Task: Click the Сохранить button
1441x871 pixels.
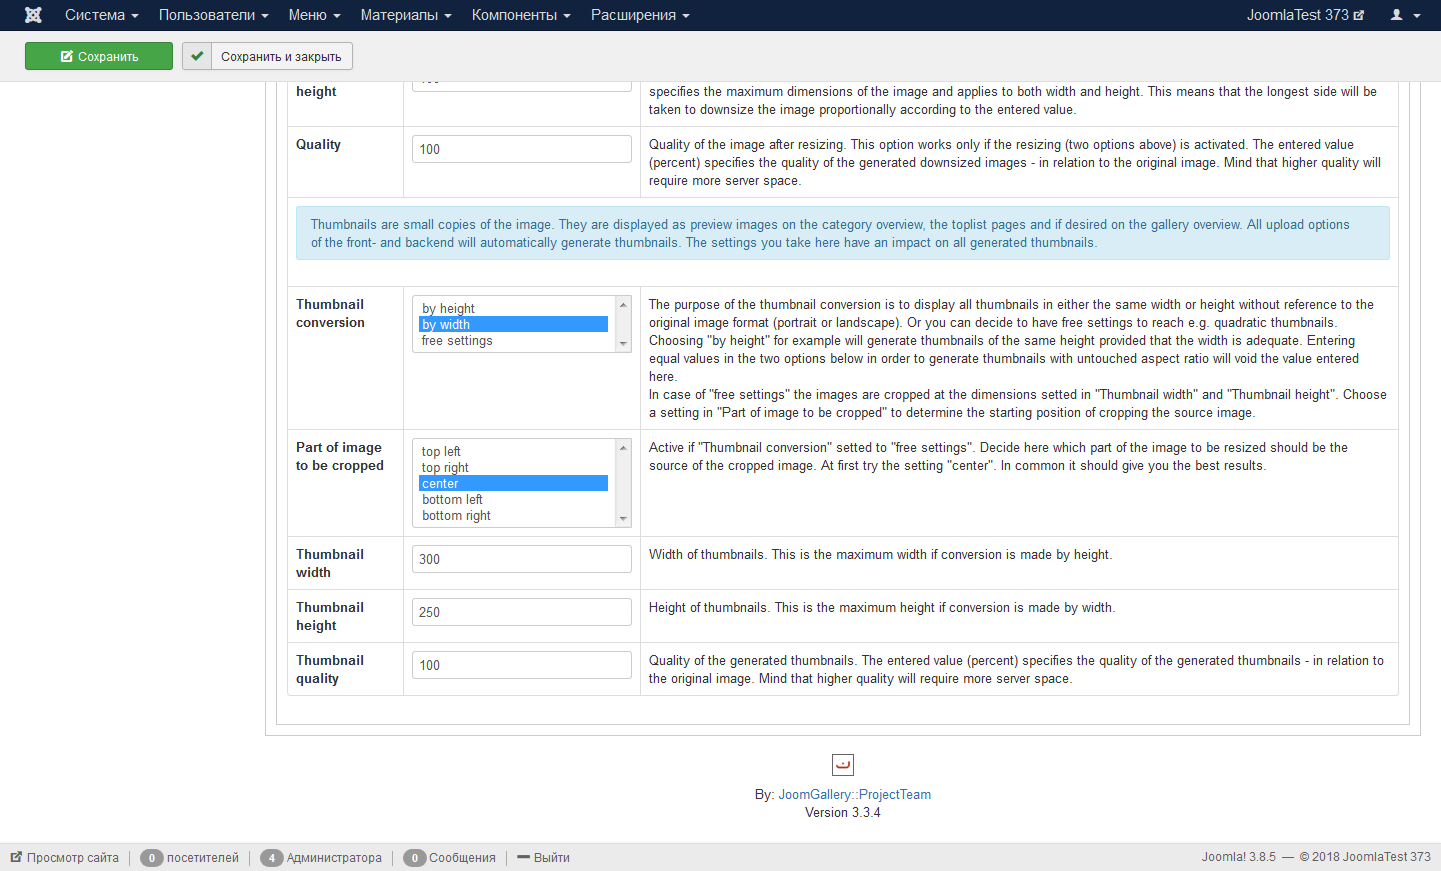Action: coord(99,56)
